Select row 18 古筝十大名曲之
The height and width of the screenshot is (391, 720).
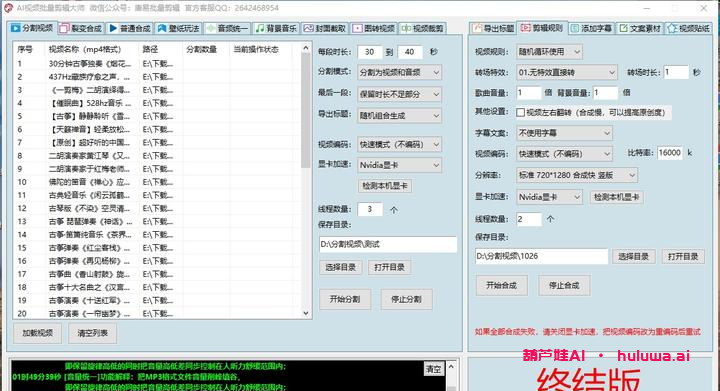point(158,287)
